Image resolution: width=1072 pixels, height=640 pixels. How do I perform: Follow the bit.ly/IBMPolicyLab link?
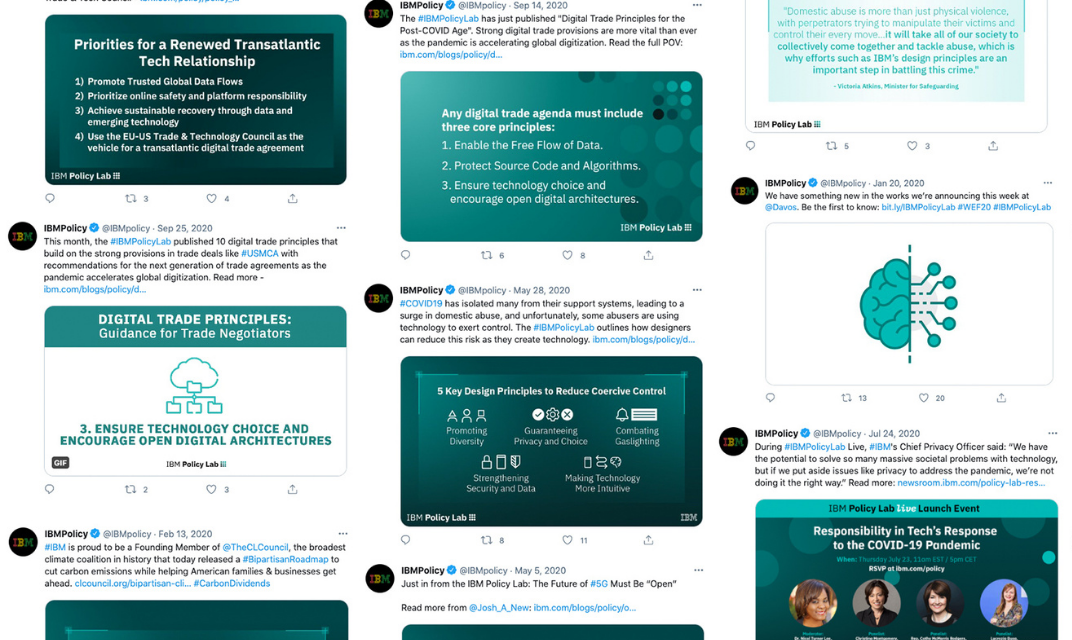[x=917, y=207]
